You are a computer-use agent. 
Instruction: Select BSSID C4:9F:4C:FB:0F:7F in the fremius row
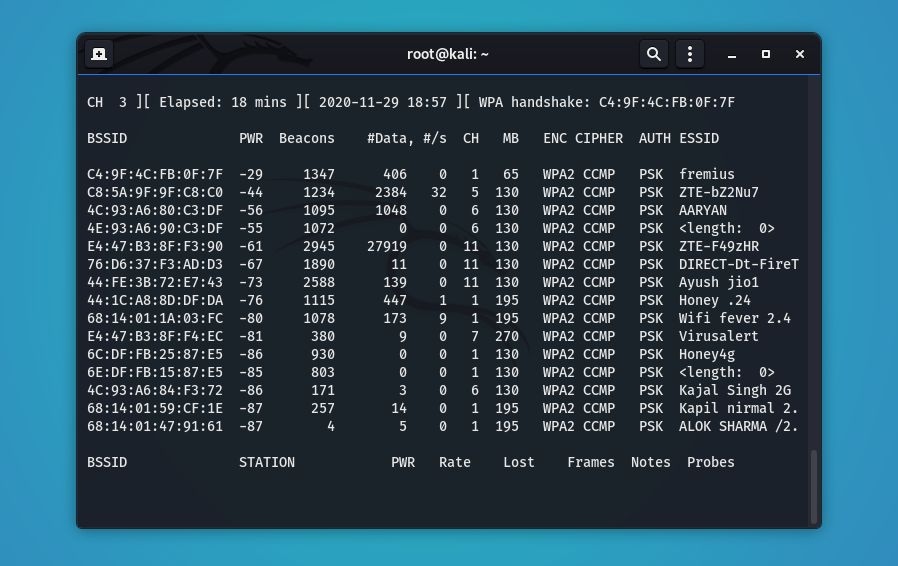pyautogui.click(x=155, y=174)
